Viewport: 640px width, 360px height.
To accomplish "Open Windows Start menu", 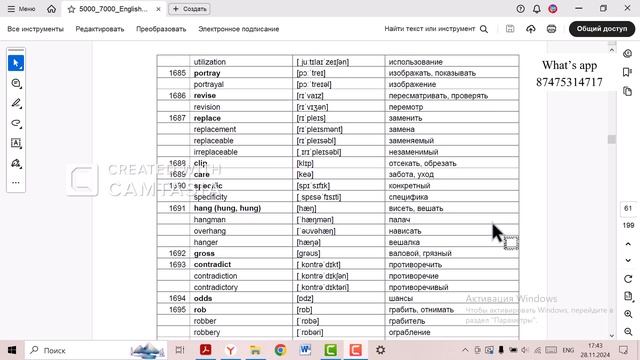I will (12, 350).
